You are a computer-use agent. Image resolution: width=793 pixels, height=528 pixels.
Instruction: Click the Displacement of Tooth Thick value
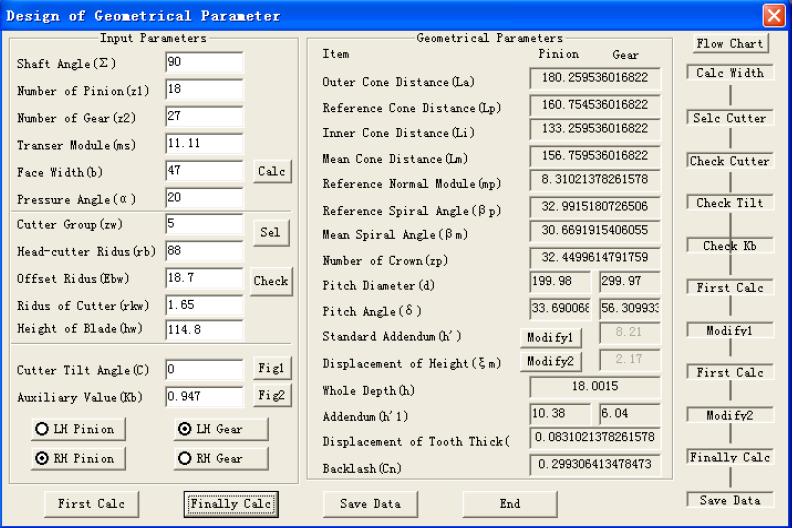[x=595, y=437]
